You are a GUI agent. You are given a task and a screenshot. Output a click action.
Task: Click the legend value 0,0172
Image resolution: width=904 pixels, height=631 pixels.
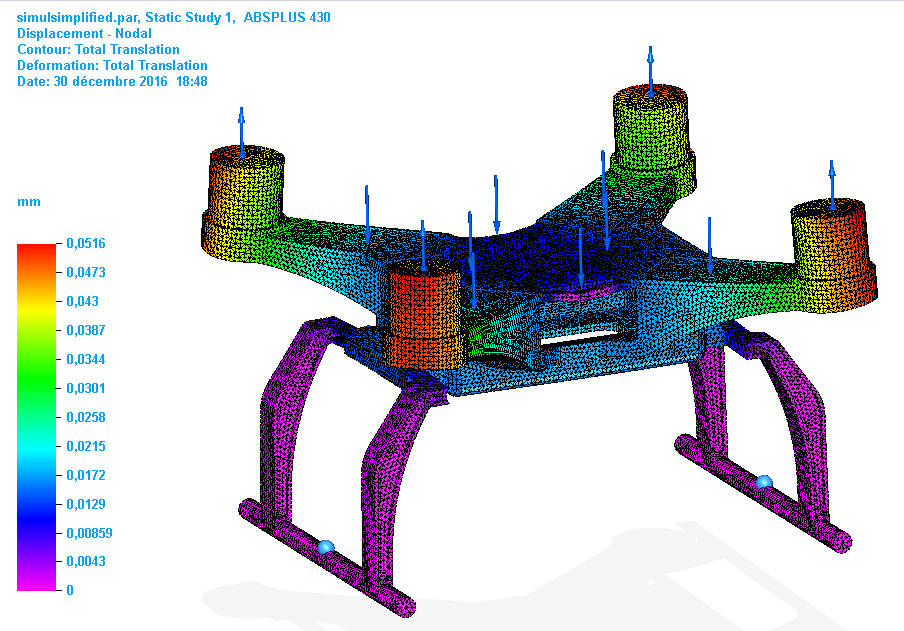click(x=86, y=475)
